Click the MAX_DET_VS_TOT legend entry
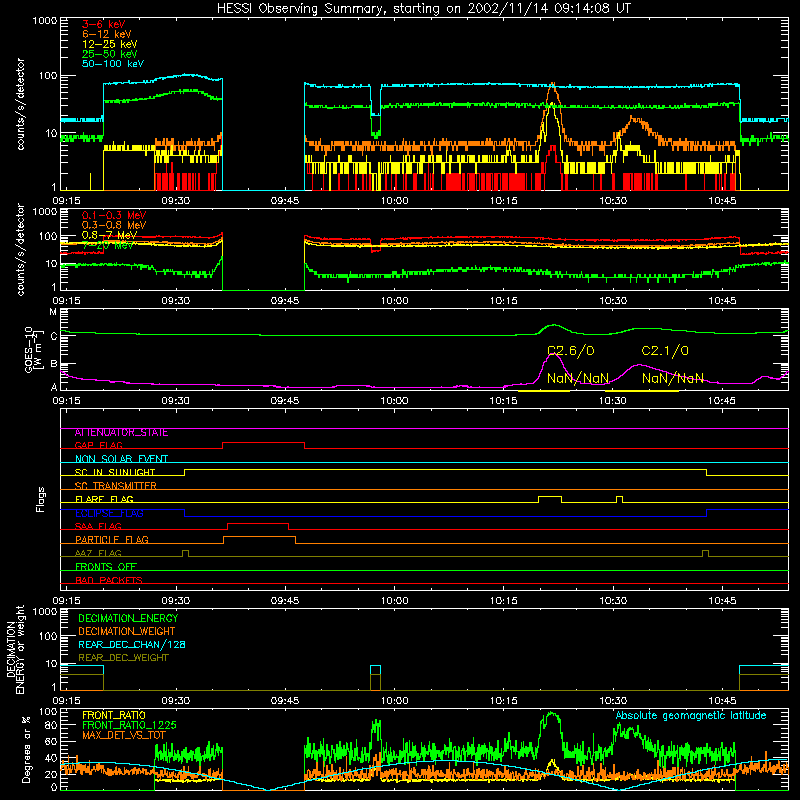This screenshot has width=800, height=800. click(124, 735)
